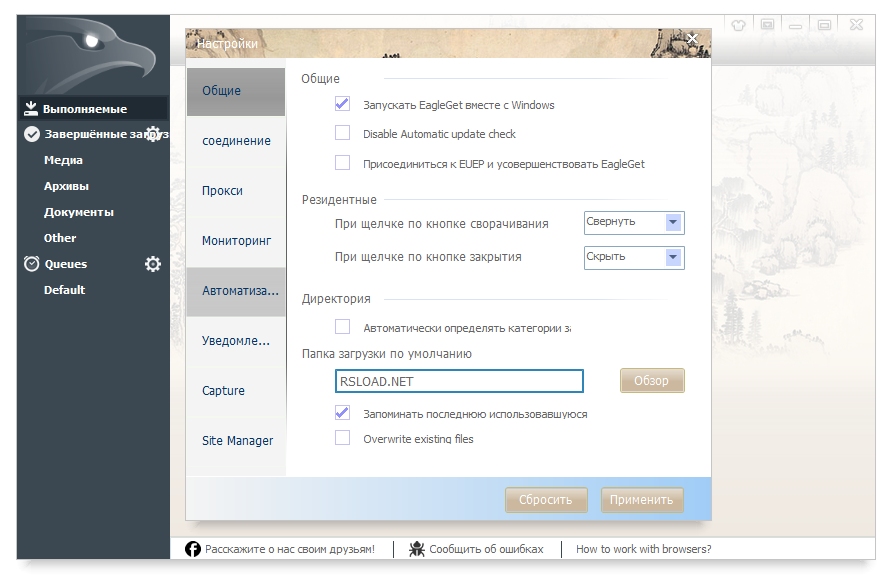Open the Скрыть close-action dropdown

coord(634,258)
